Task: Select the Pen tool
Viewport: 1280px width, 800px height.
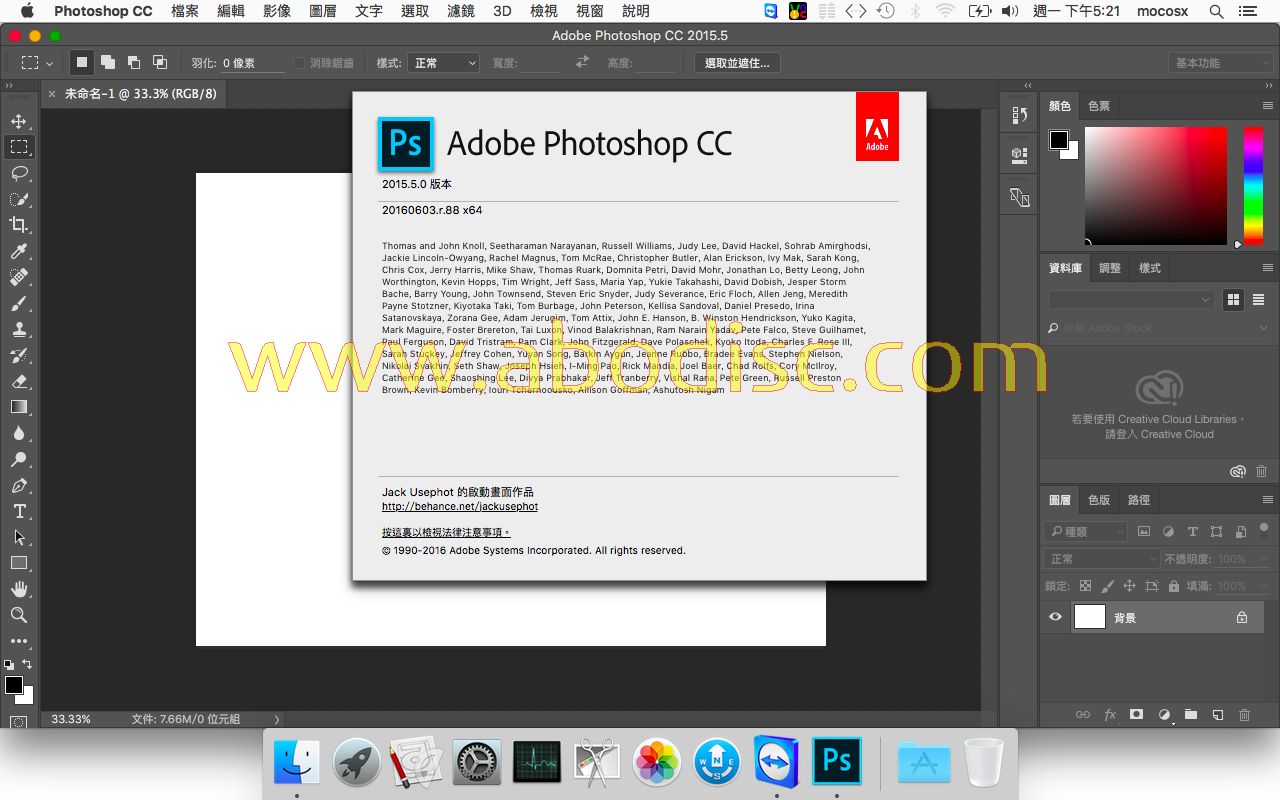Action: (18, 485)
